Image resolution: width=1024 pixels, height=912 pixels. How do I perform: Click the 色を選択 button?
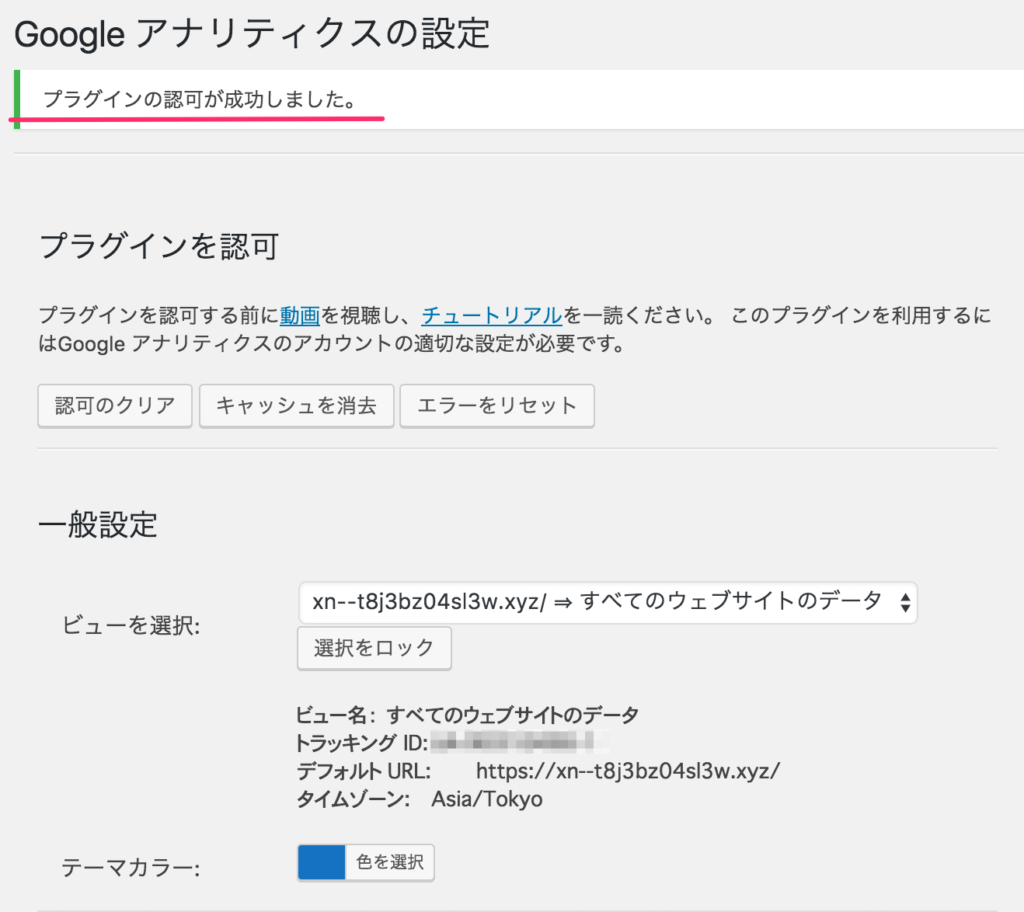[390, 862]
